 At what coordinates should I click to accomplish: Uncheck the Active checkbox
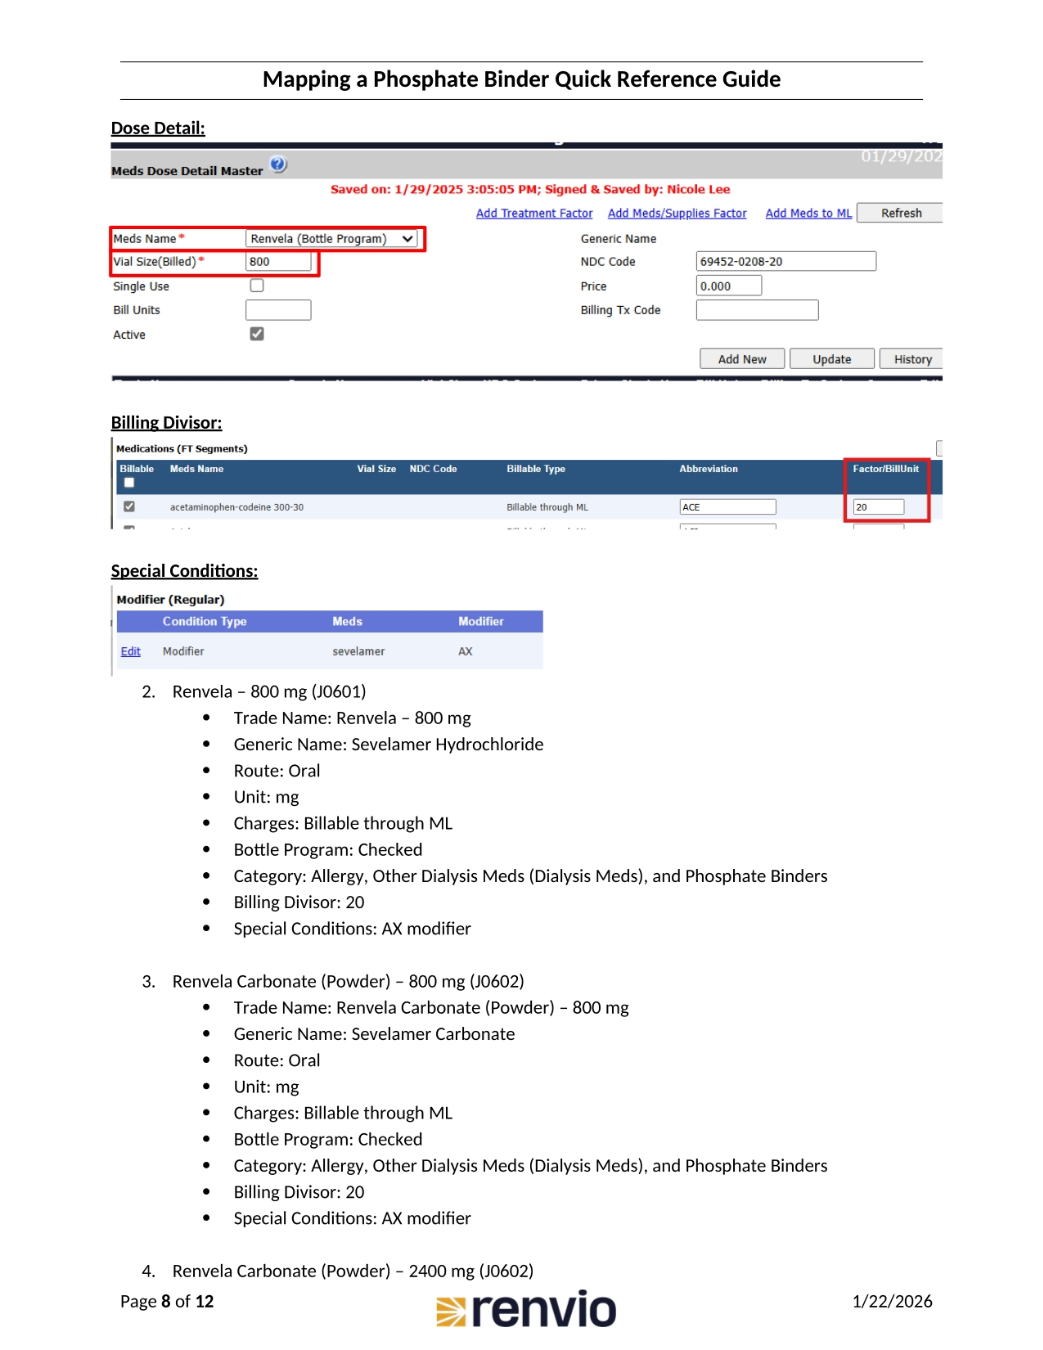pyautogui.click(x=257, y=334)
